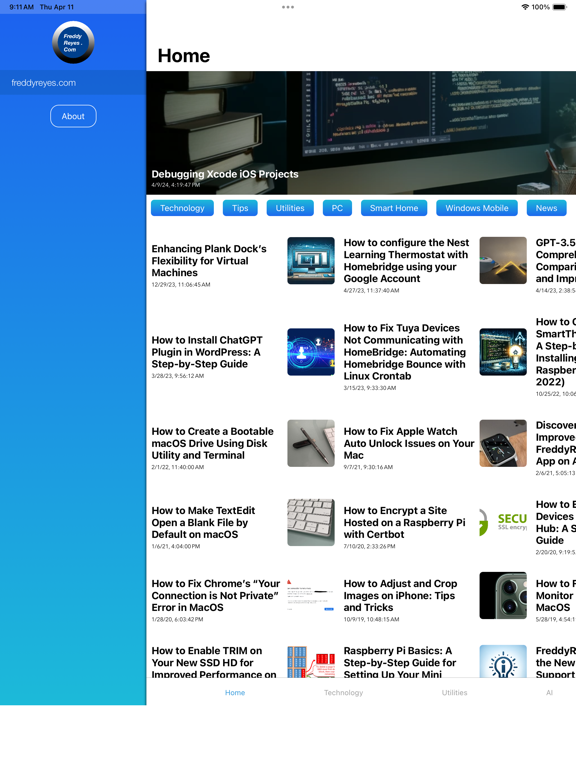
Task: Switch to the Technology bottom tab
Action: coord(343,693)
